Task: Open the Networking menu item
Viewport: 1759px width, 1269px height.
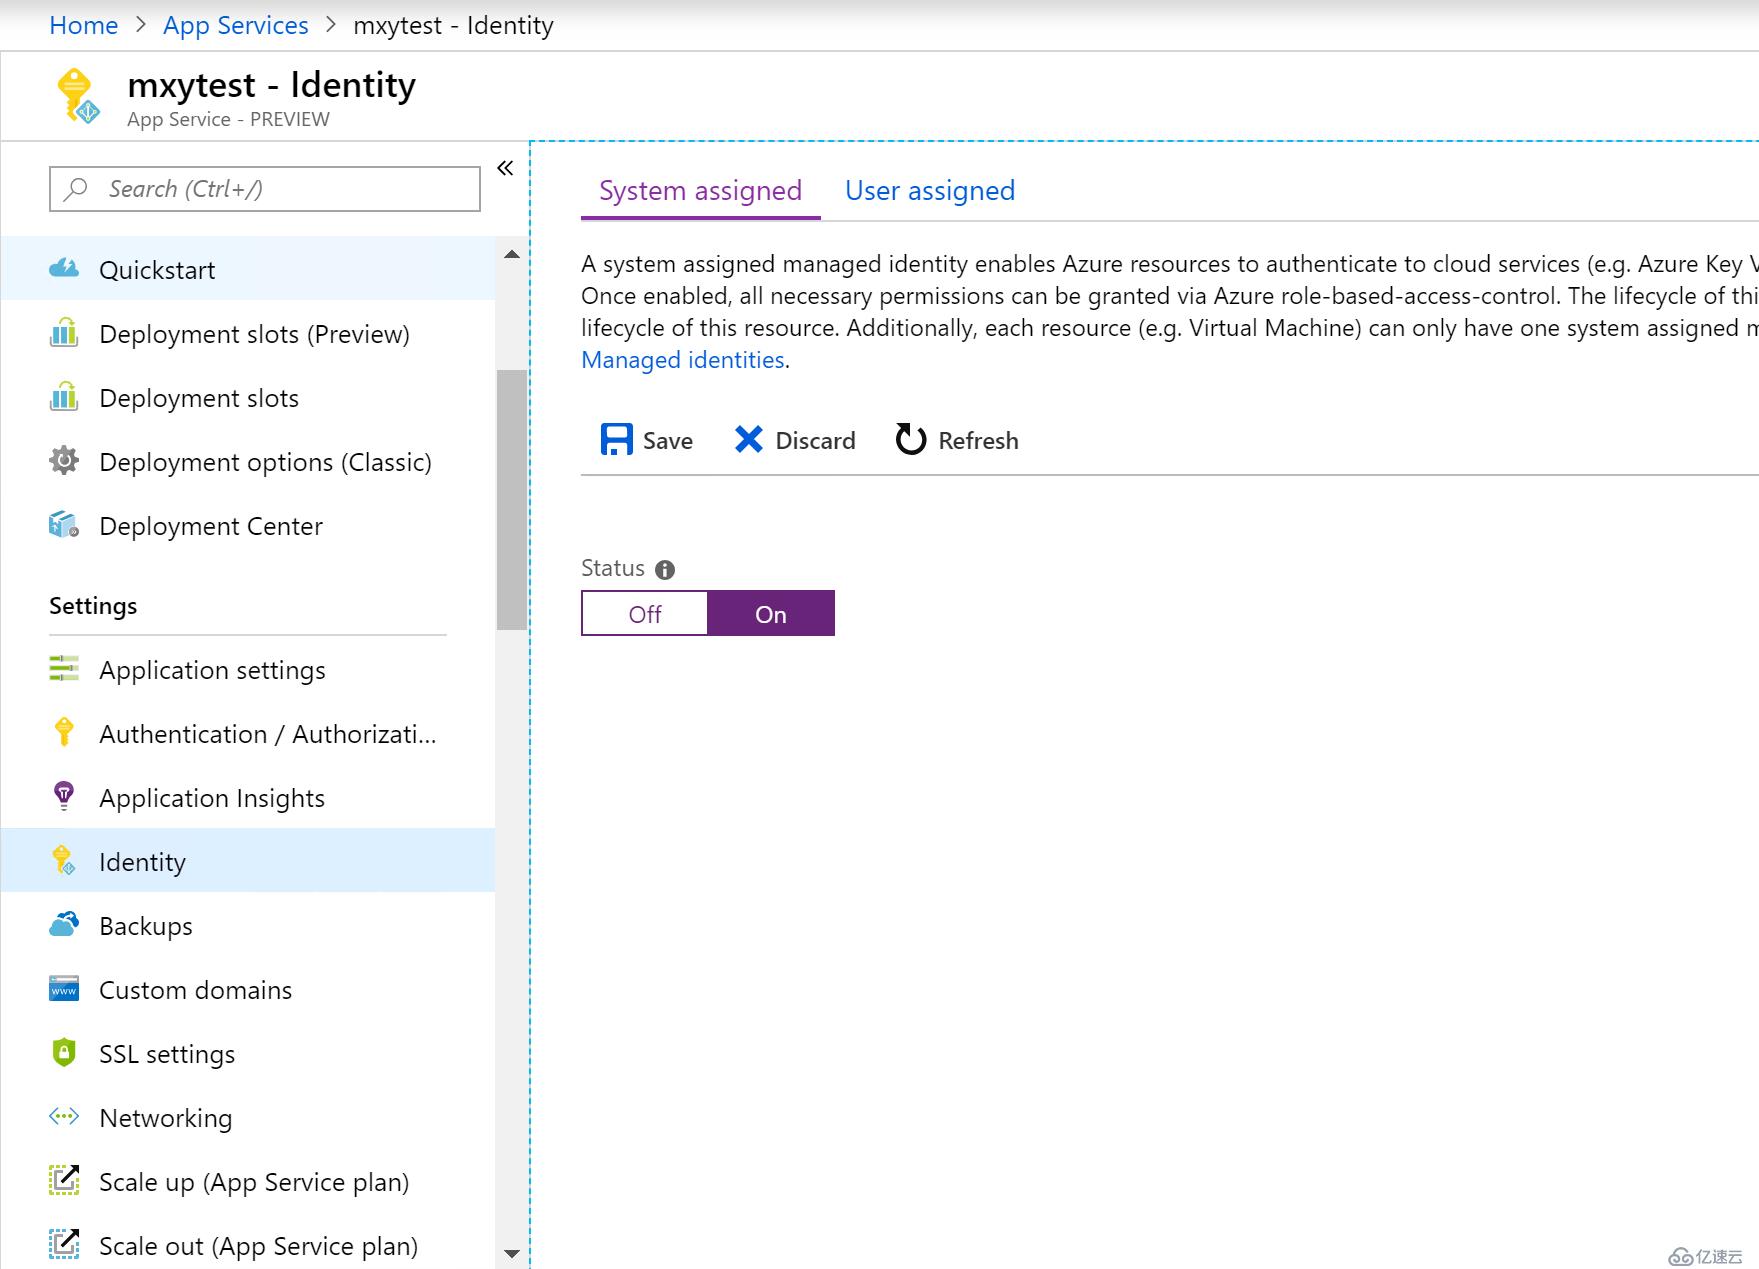Action: coord(248,1117)
